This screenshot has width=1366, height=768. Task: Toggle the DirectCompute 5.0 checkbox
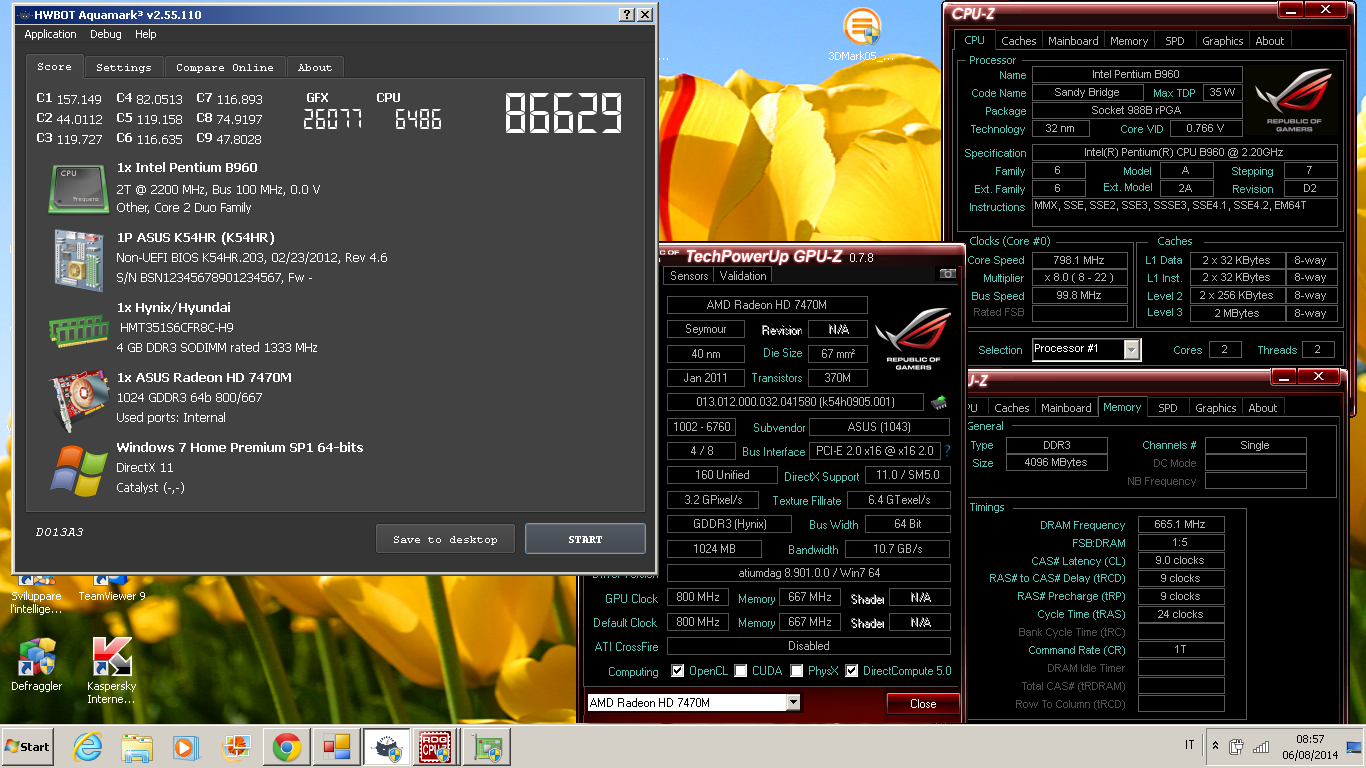click(x=852, y=671)
